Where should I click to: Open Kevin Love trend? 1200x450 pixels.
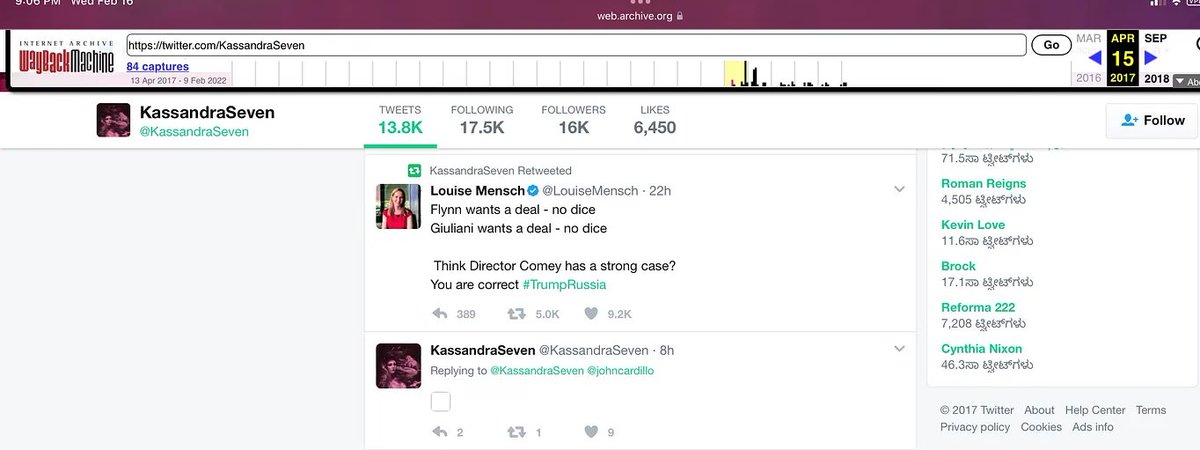click(x=973, y=225)
